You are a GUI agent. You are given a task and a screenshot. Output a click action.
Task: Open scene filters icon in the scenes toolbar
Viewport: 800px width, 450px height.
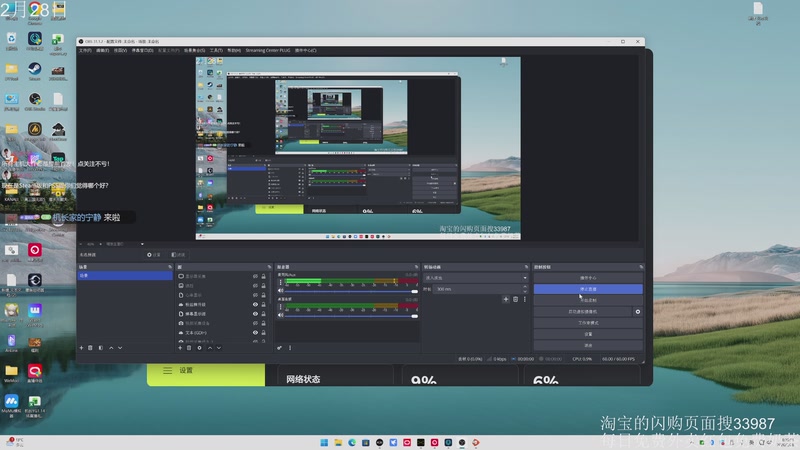click(101, 348)
